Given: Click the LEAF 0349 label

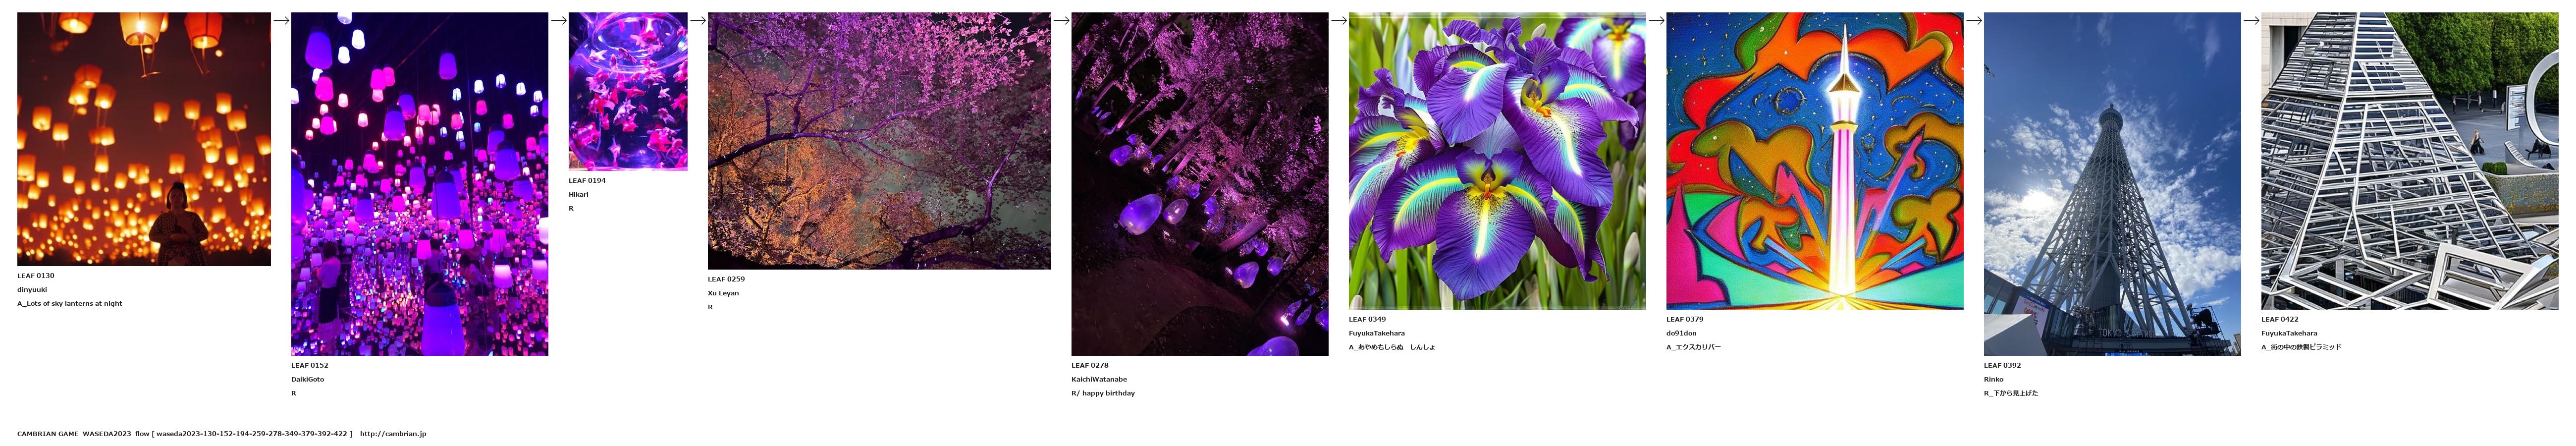Looking at the screenshot, I should (x=1367, y=320).
